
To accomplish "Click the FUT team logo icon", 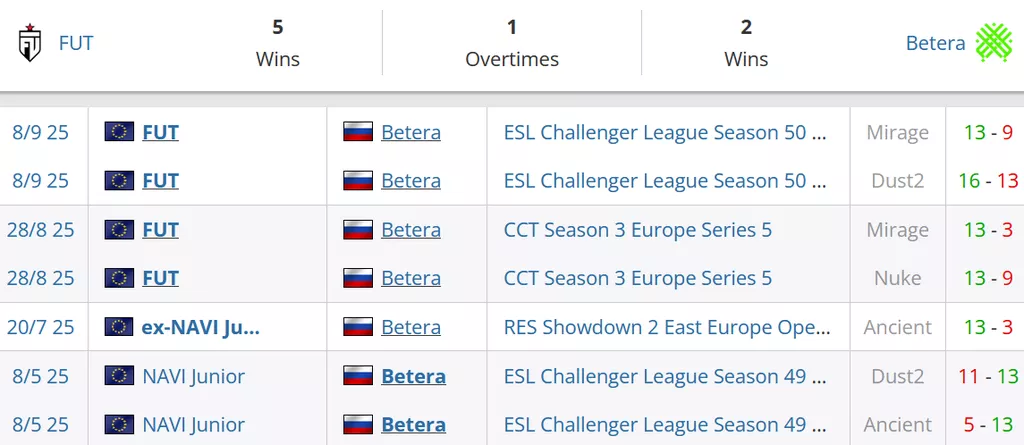I will [x=30, y=42].
